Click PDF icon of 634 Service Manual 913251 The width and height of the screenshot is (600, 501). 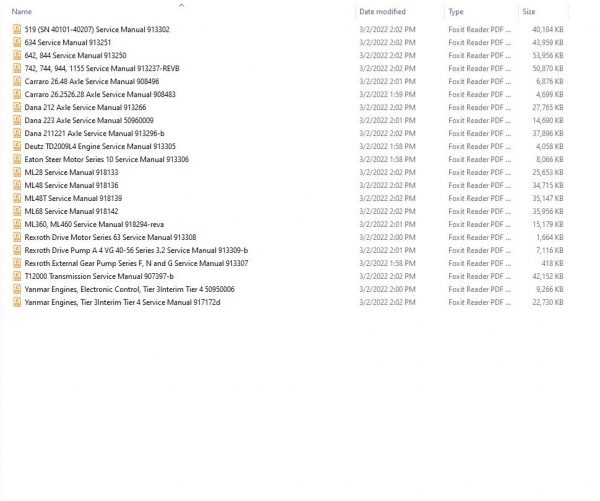pyautogui.click(x=17, y=42)
